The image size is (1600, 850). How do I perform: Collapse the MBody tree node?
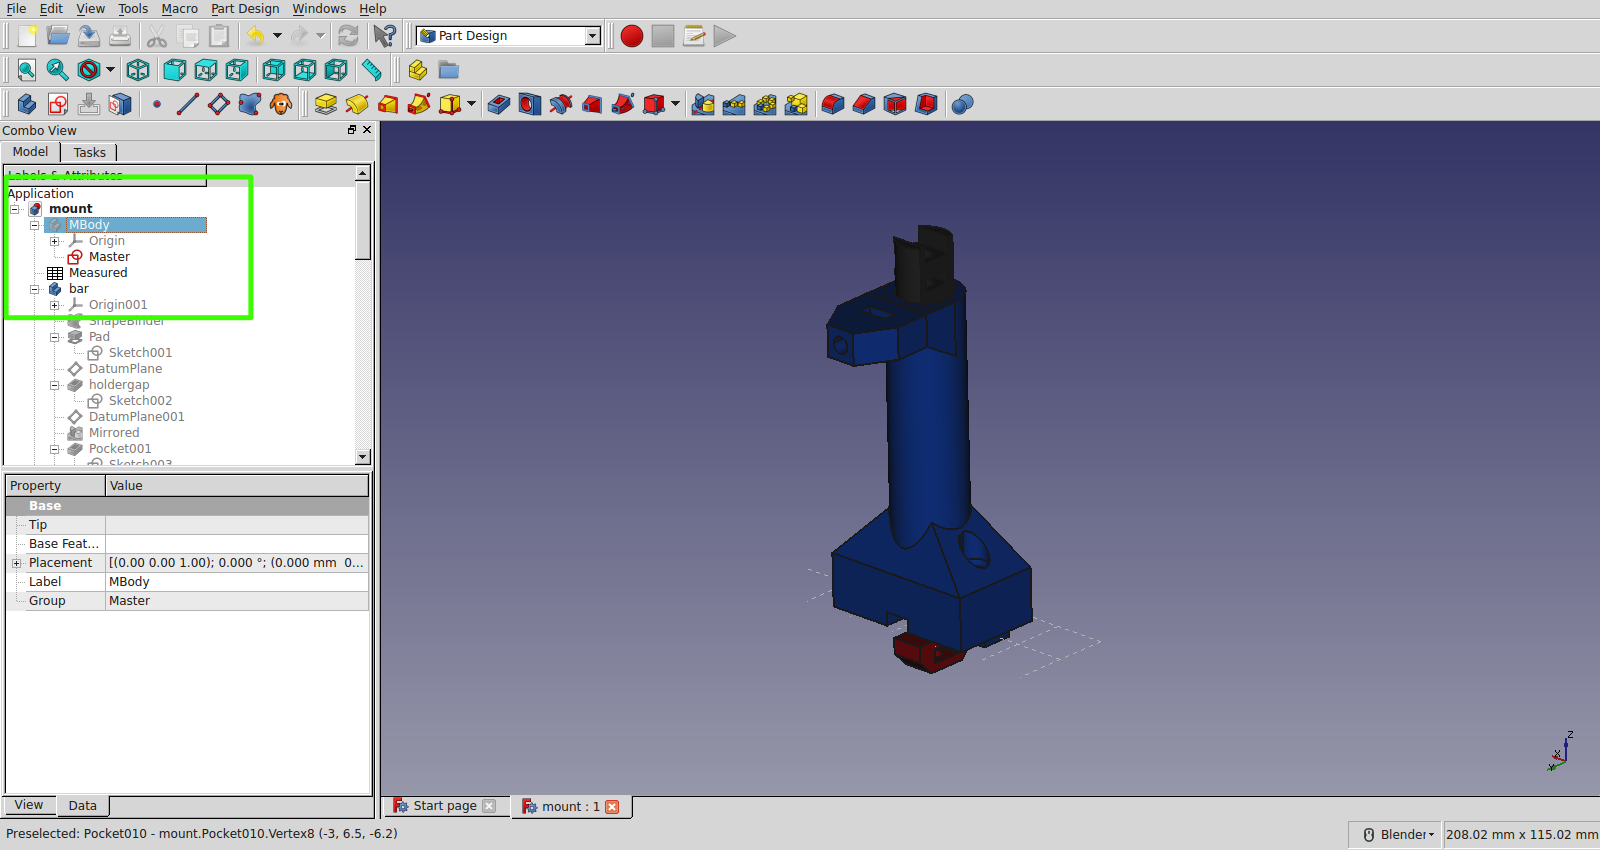pyautogui.click(x=35, y=225)
